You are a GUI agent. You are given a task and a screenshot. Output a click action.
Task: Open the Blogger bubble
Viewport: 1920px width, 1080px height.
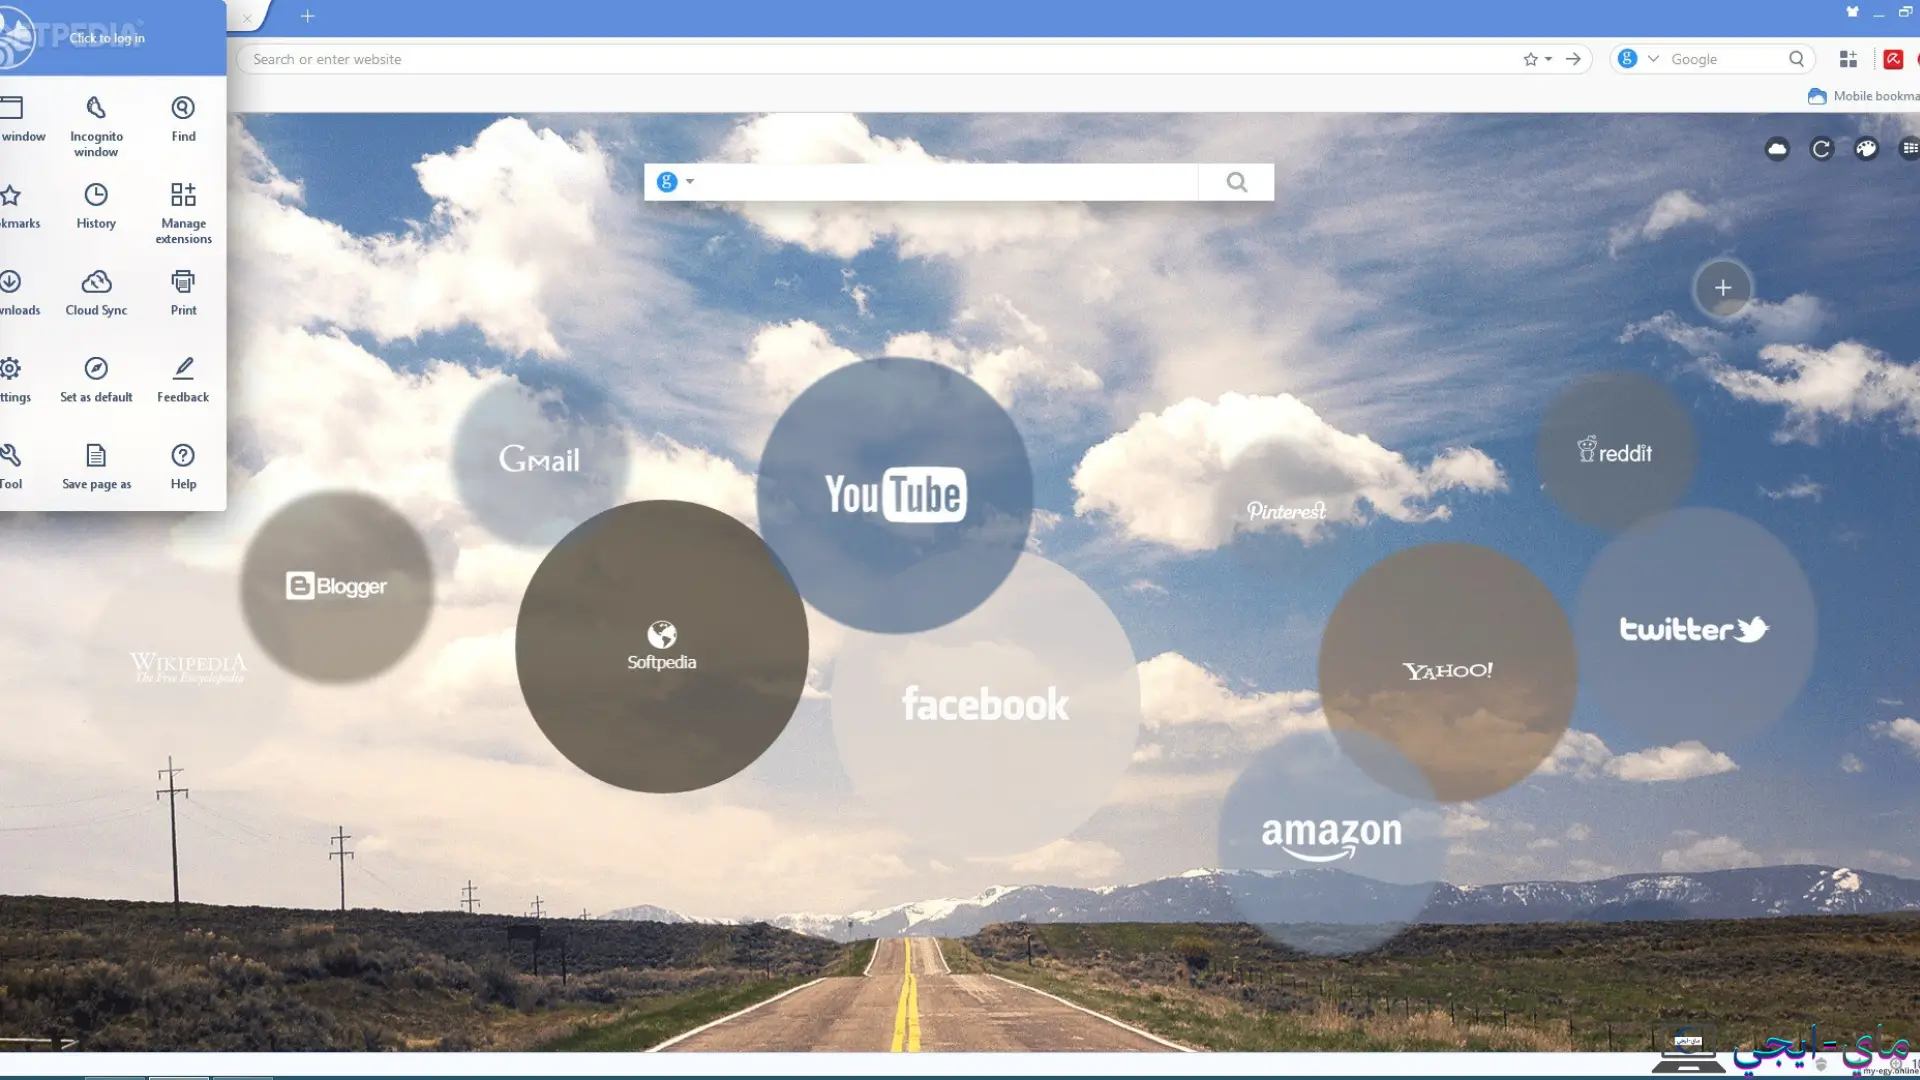[336, 586]
